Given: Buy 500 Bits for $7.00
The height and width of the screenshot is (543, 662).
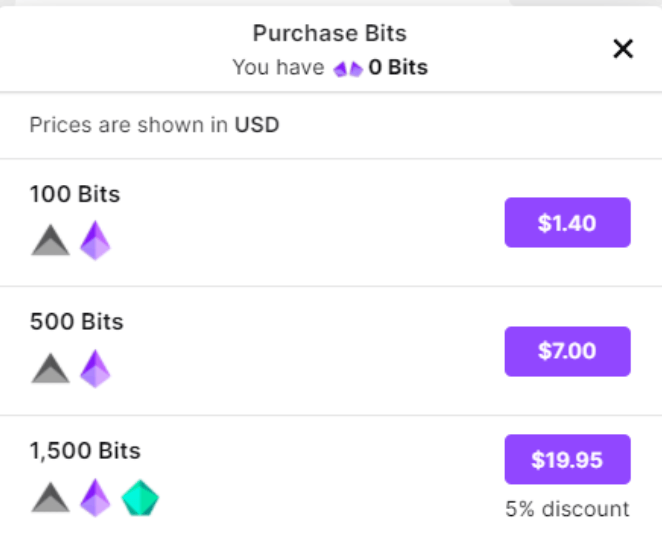Looking at the screenshot, I should (x=567, y=351).
